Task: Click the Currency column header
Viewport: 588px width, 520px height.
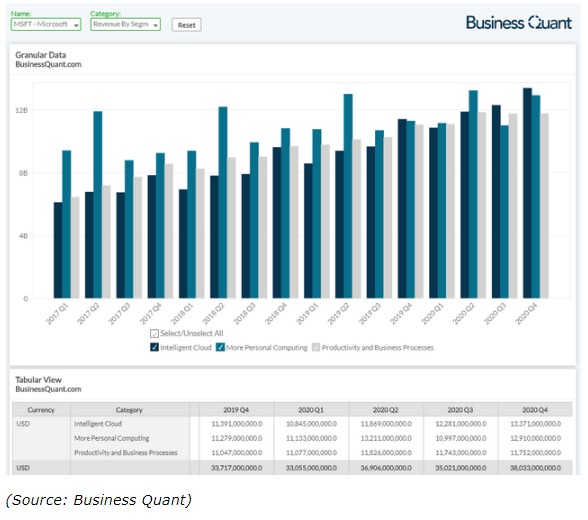Action: tap(41, 410)
